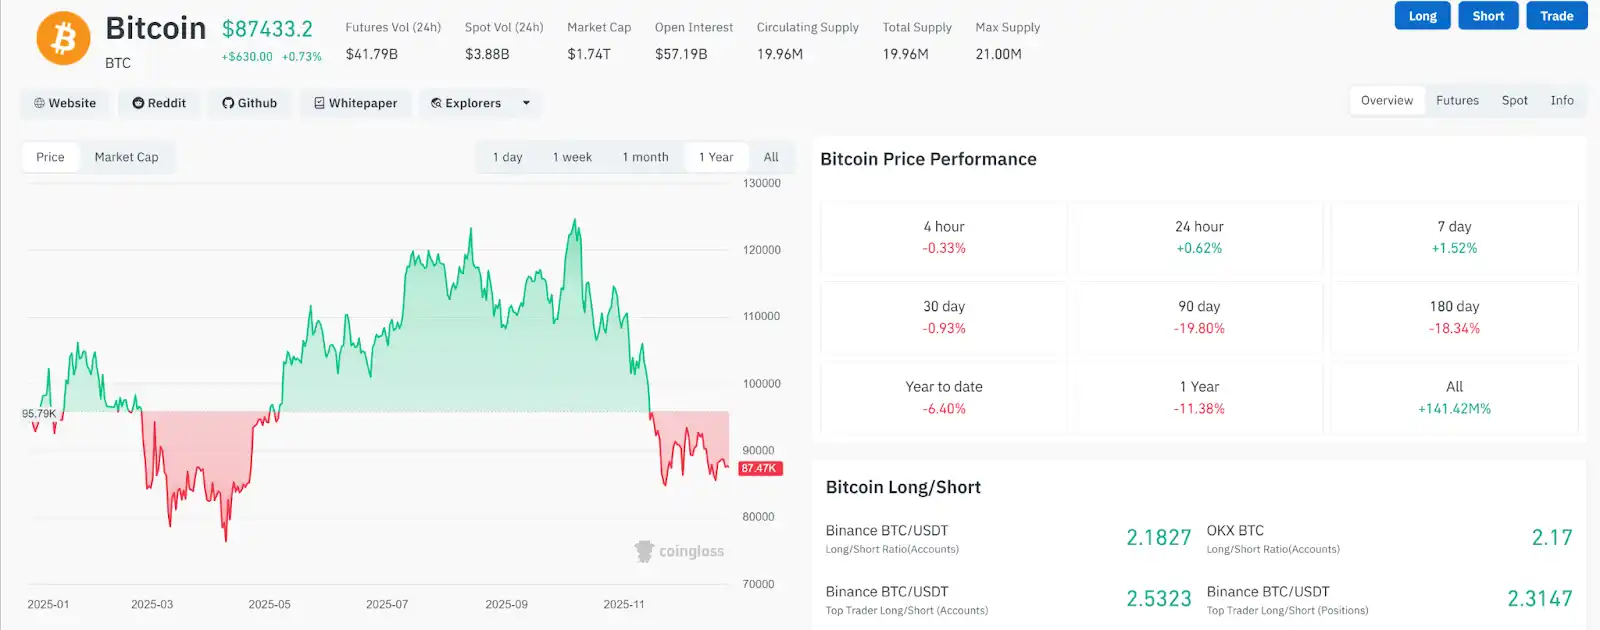Click the Website globe icon
This screenshot has height=630, width=1600.
pos(38,103)
